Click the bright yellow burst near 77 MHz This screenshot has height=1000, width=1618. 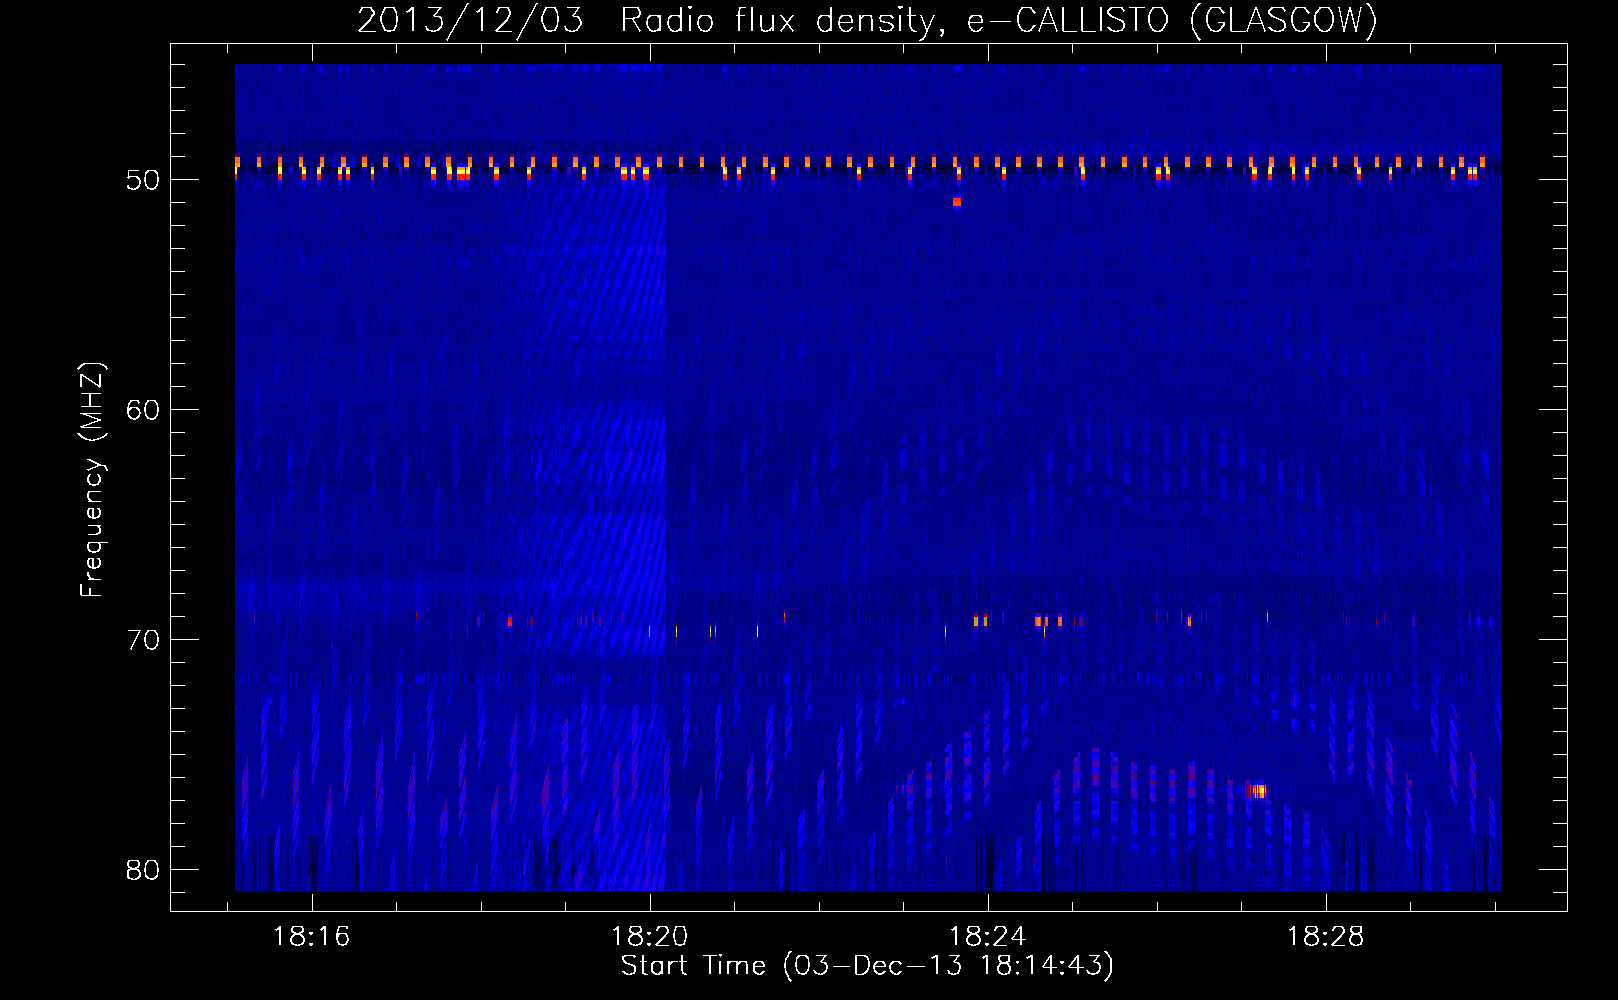point(1258,791)
